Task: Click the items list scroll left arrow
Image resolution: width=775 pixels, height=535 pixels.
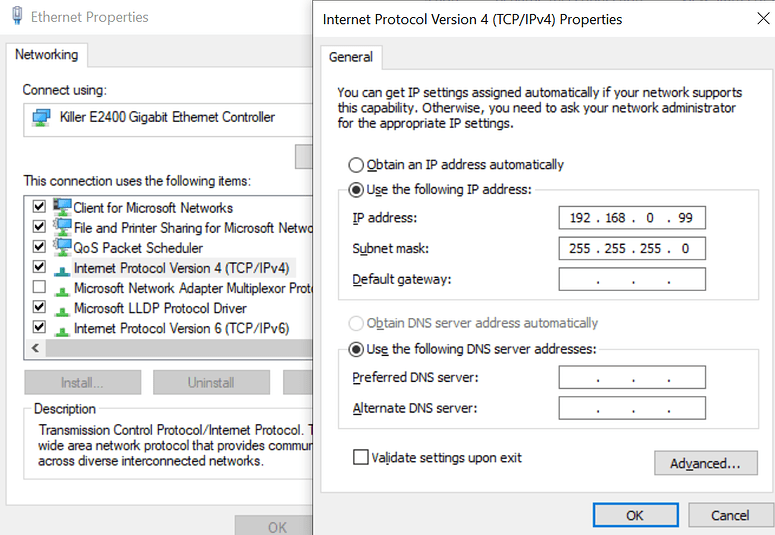Action: tap(36, 349)
